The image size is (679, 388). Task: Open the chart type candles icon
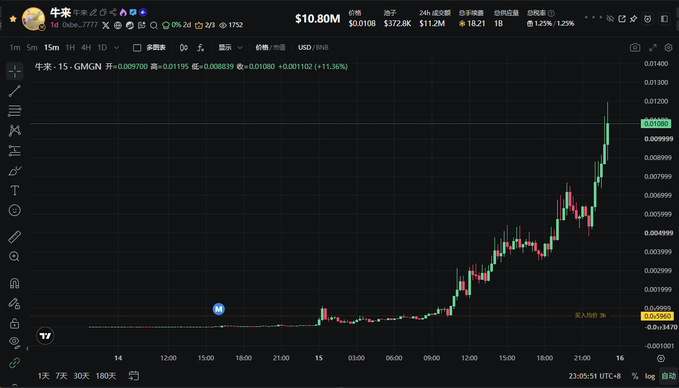(x=184, y=47)
